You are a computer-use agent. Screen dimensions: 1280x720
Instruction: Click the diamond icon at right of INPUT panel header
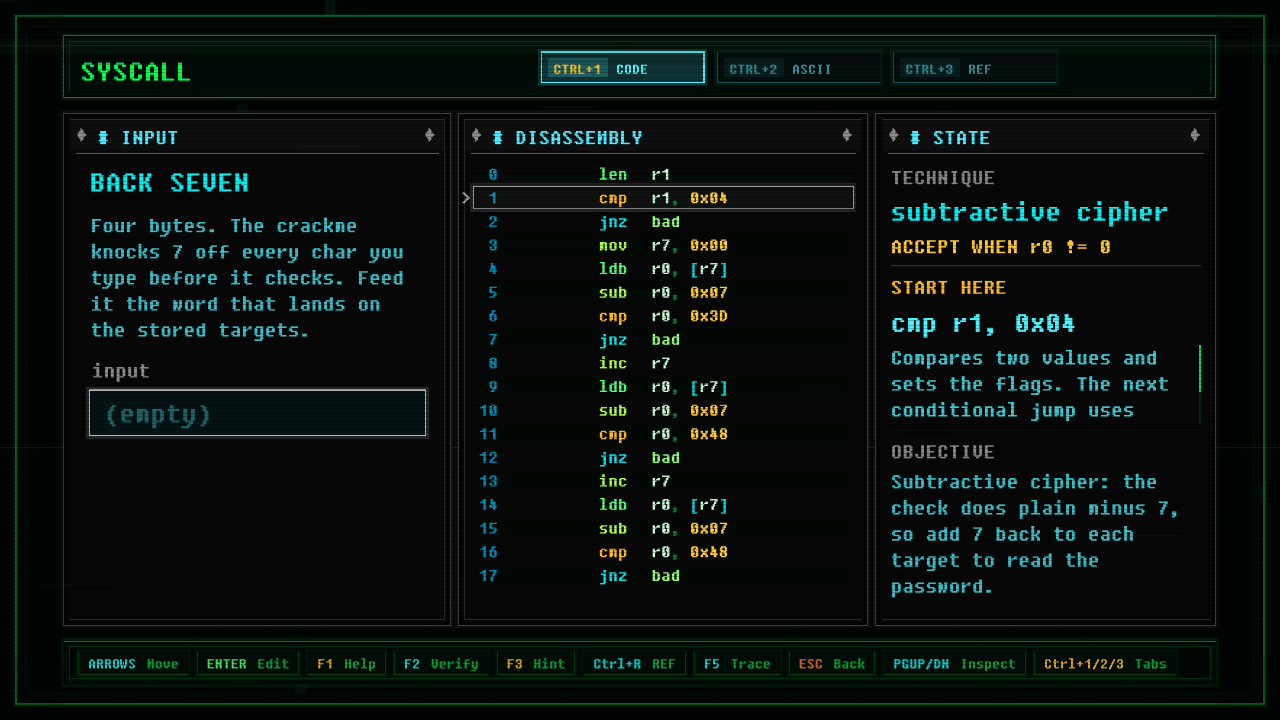429,136
